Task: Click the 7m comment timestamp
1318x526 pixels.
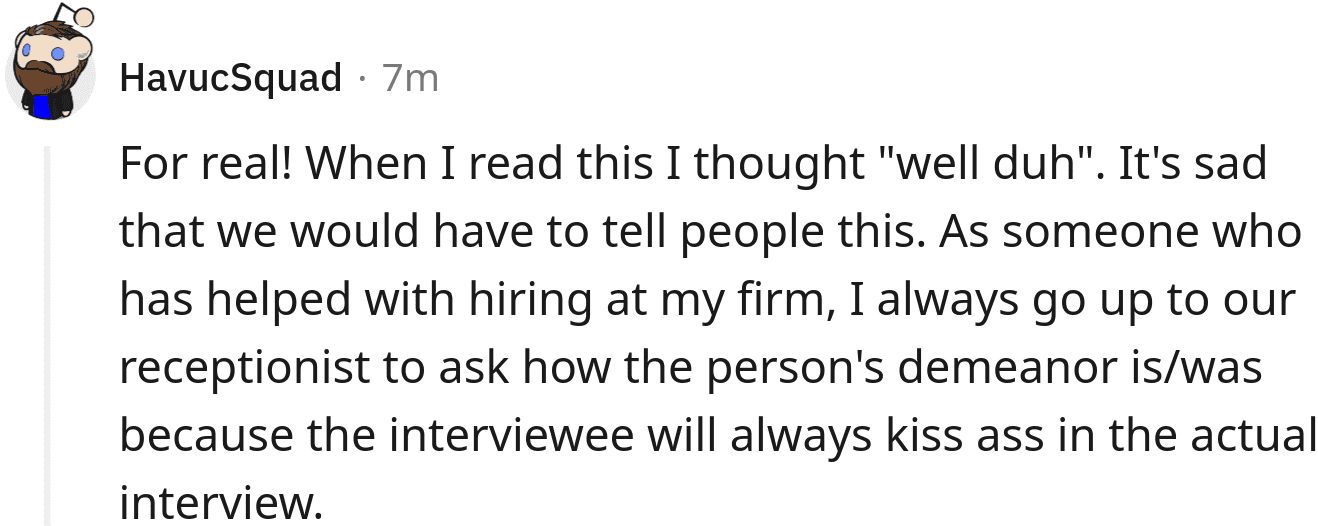Action: pos(410,77)
